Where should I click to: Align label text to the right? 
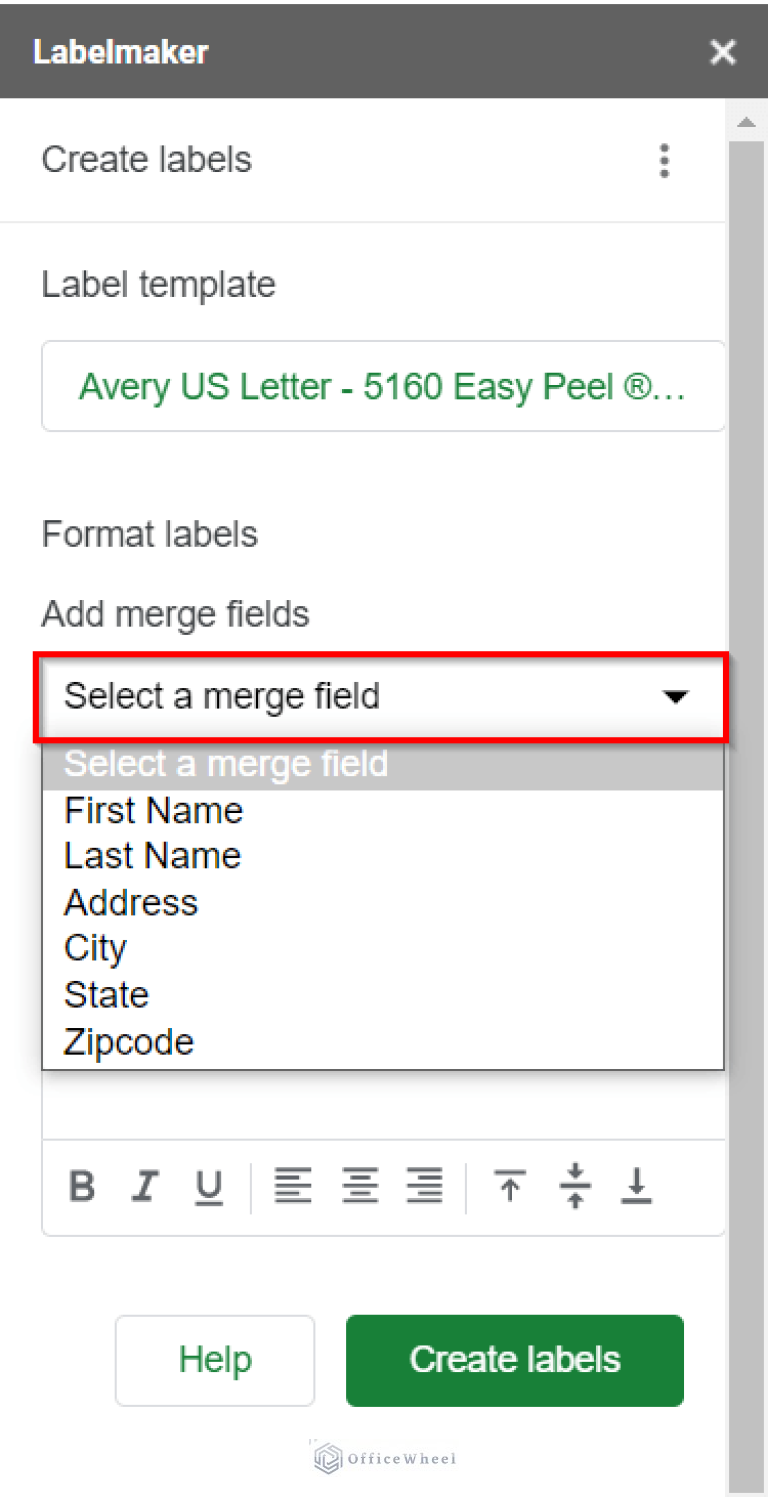point(424,1186)
